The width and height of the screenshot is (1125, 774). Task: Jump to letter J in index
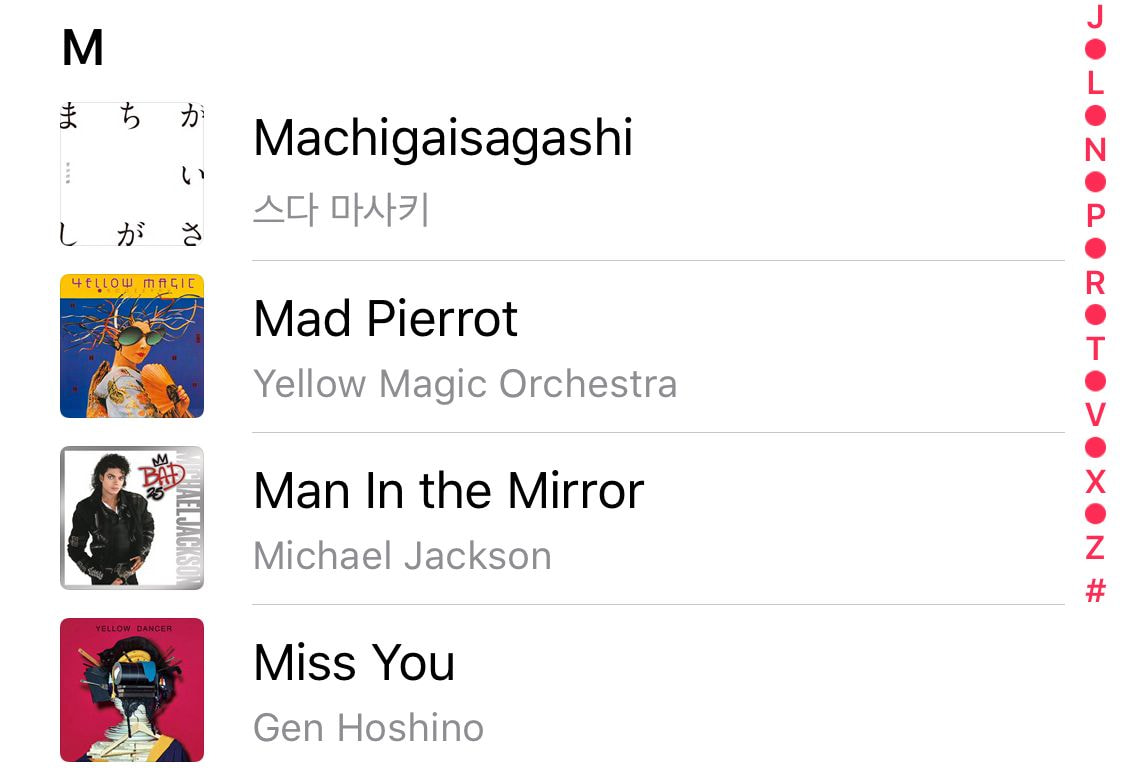[1095, 16]
